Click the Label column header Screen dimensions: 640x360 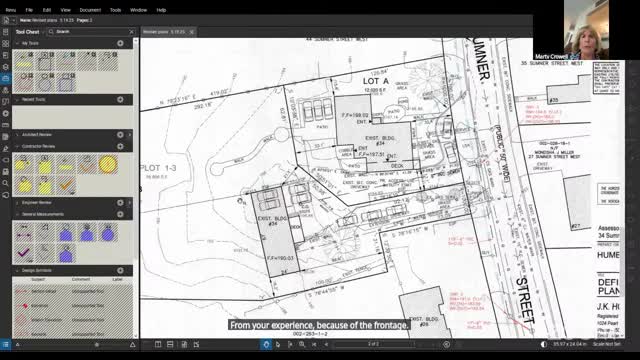(x=118, y=280)
